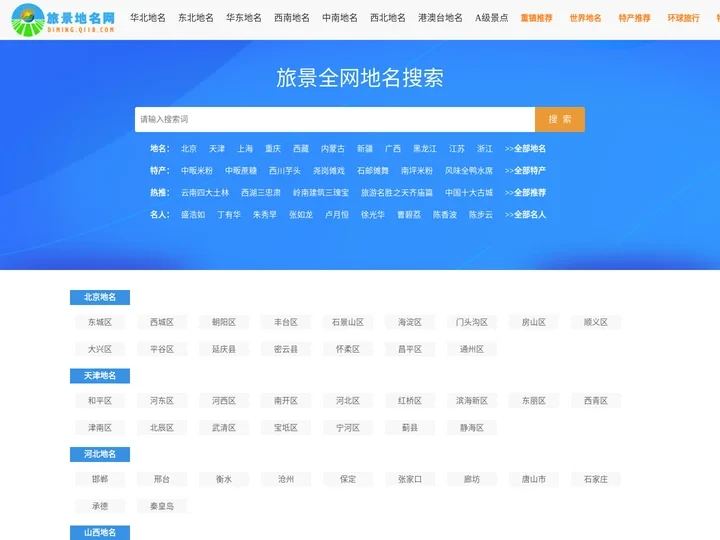Open the 环球旅行 nav link

684,18
